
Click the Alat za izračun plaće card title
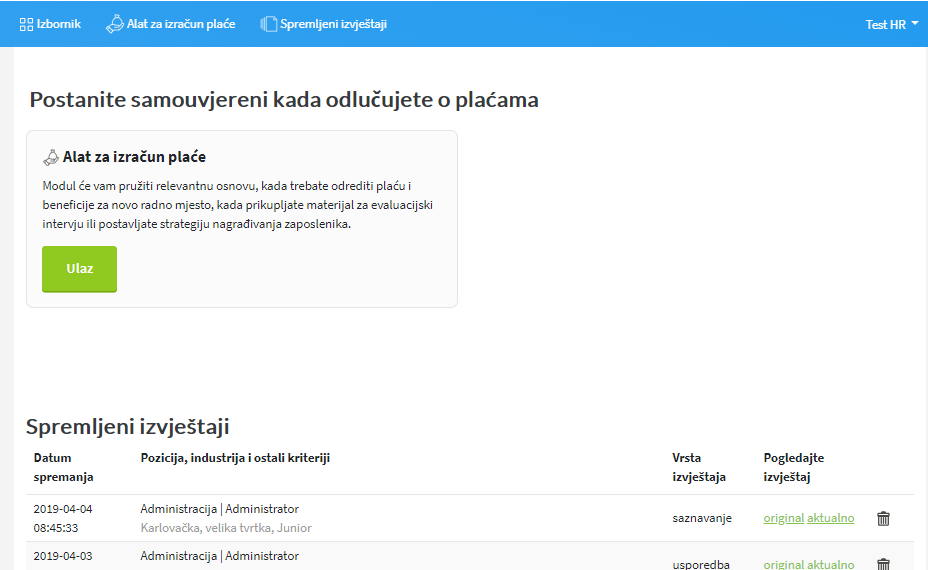[134, 157]
